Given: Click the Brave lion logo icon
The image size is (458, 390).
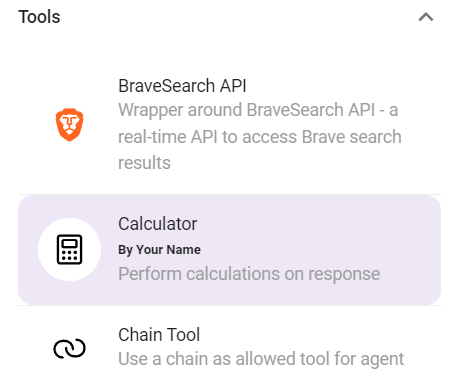Looking at the screenshot, I should [69, 124].
